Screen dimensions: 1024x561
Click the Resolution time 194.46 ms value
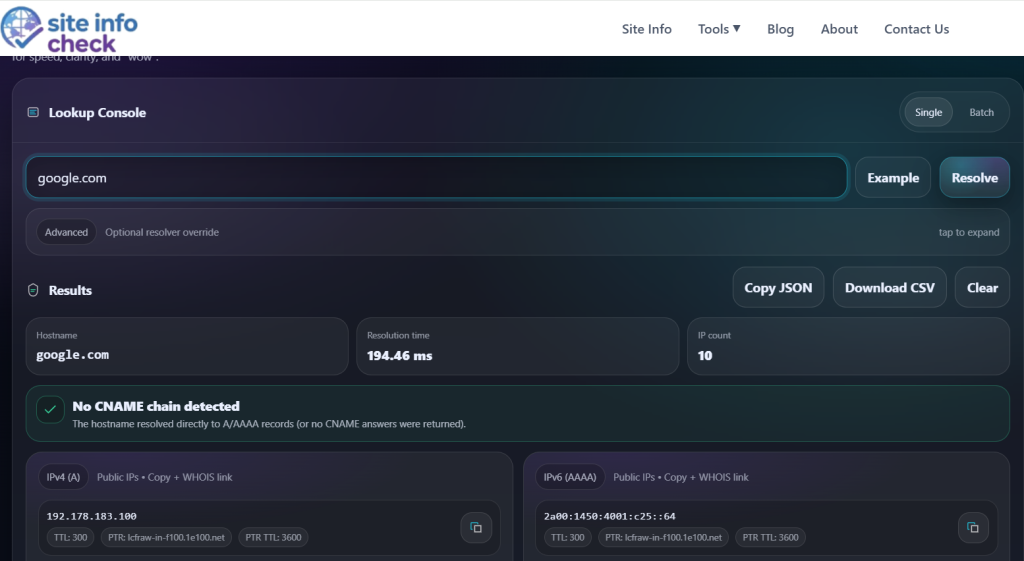point(400,356)
